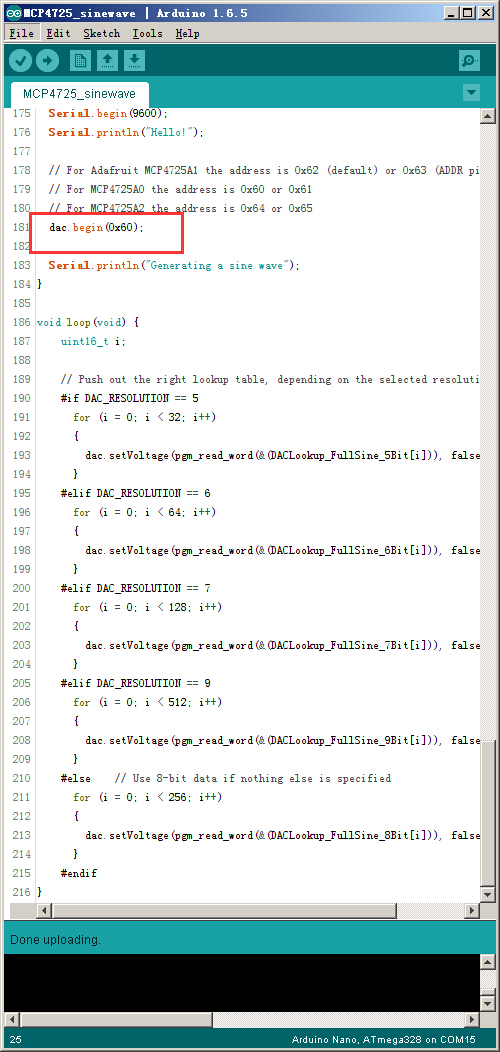This screenshot has height=1052, width=500.
Task: Open a sketch with the Open icon
Action: [x=107, y=61]
